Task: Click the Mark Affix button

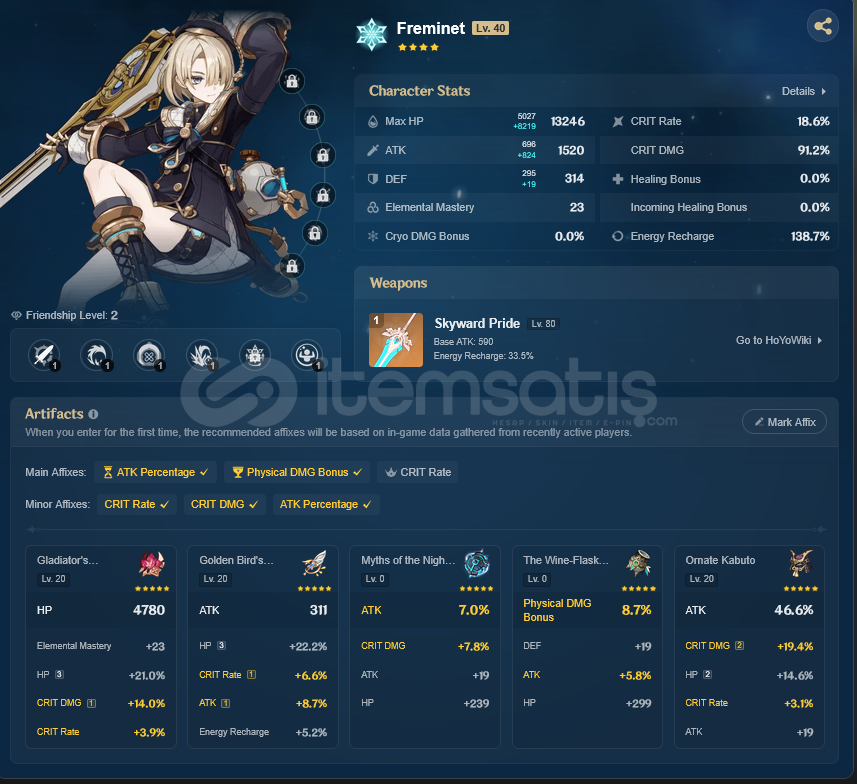Action: click(x=784, y=422)
